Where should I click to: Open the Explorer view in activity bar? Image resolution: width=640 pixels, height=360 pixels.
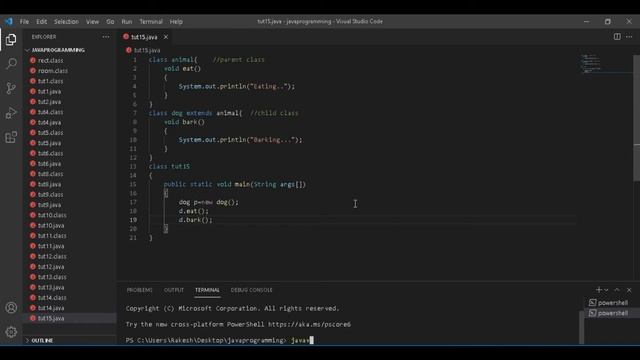tap(11, 40)
